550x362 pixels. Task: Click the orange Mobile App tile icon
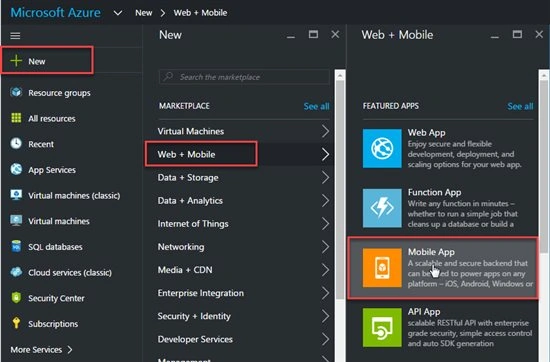click(382, 268)
